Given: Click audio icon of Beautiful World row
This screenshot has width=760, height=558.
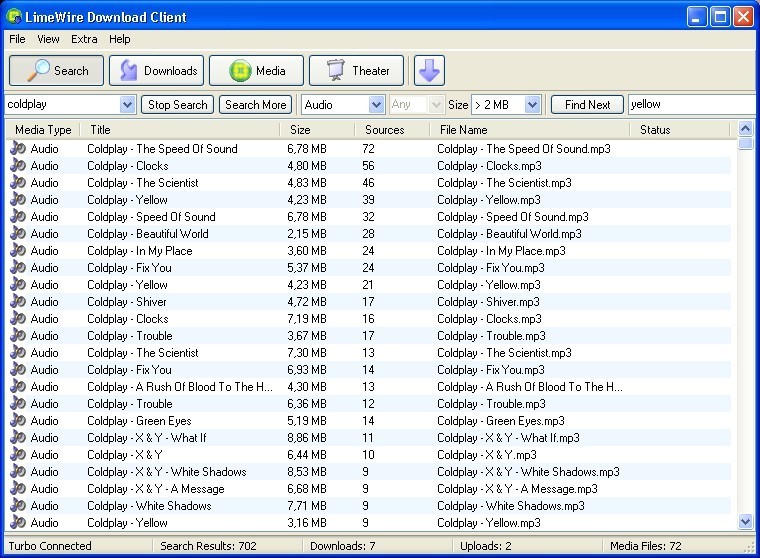Looking at the screenshot, I should [18, 233].
